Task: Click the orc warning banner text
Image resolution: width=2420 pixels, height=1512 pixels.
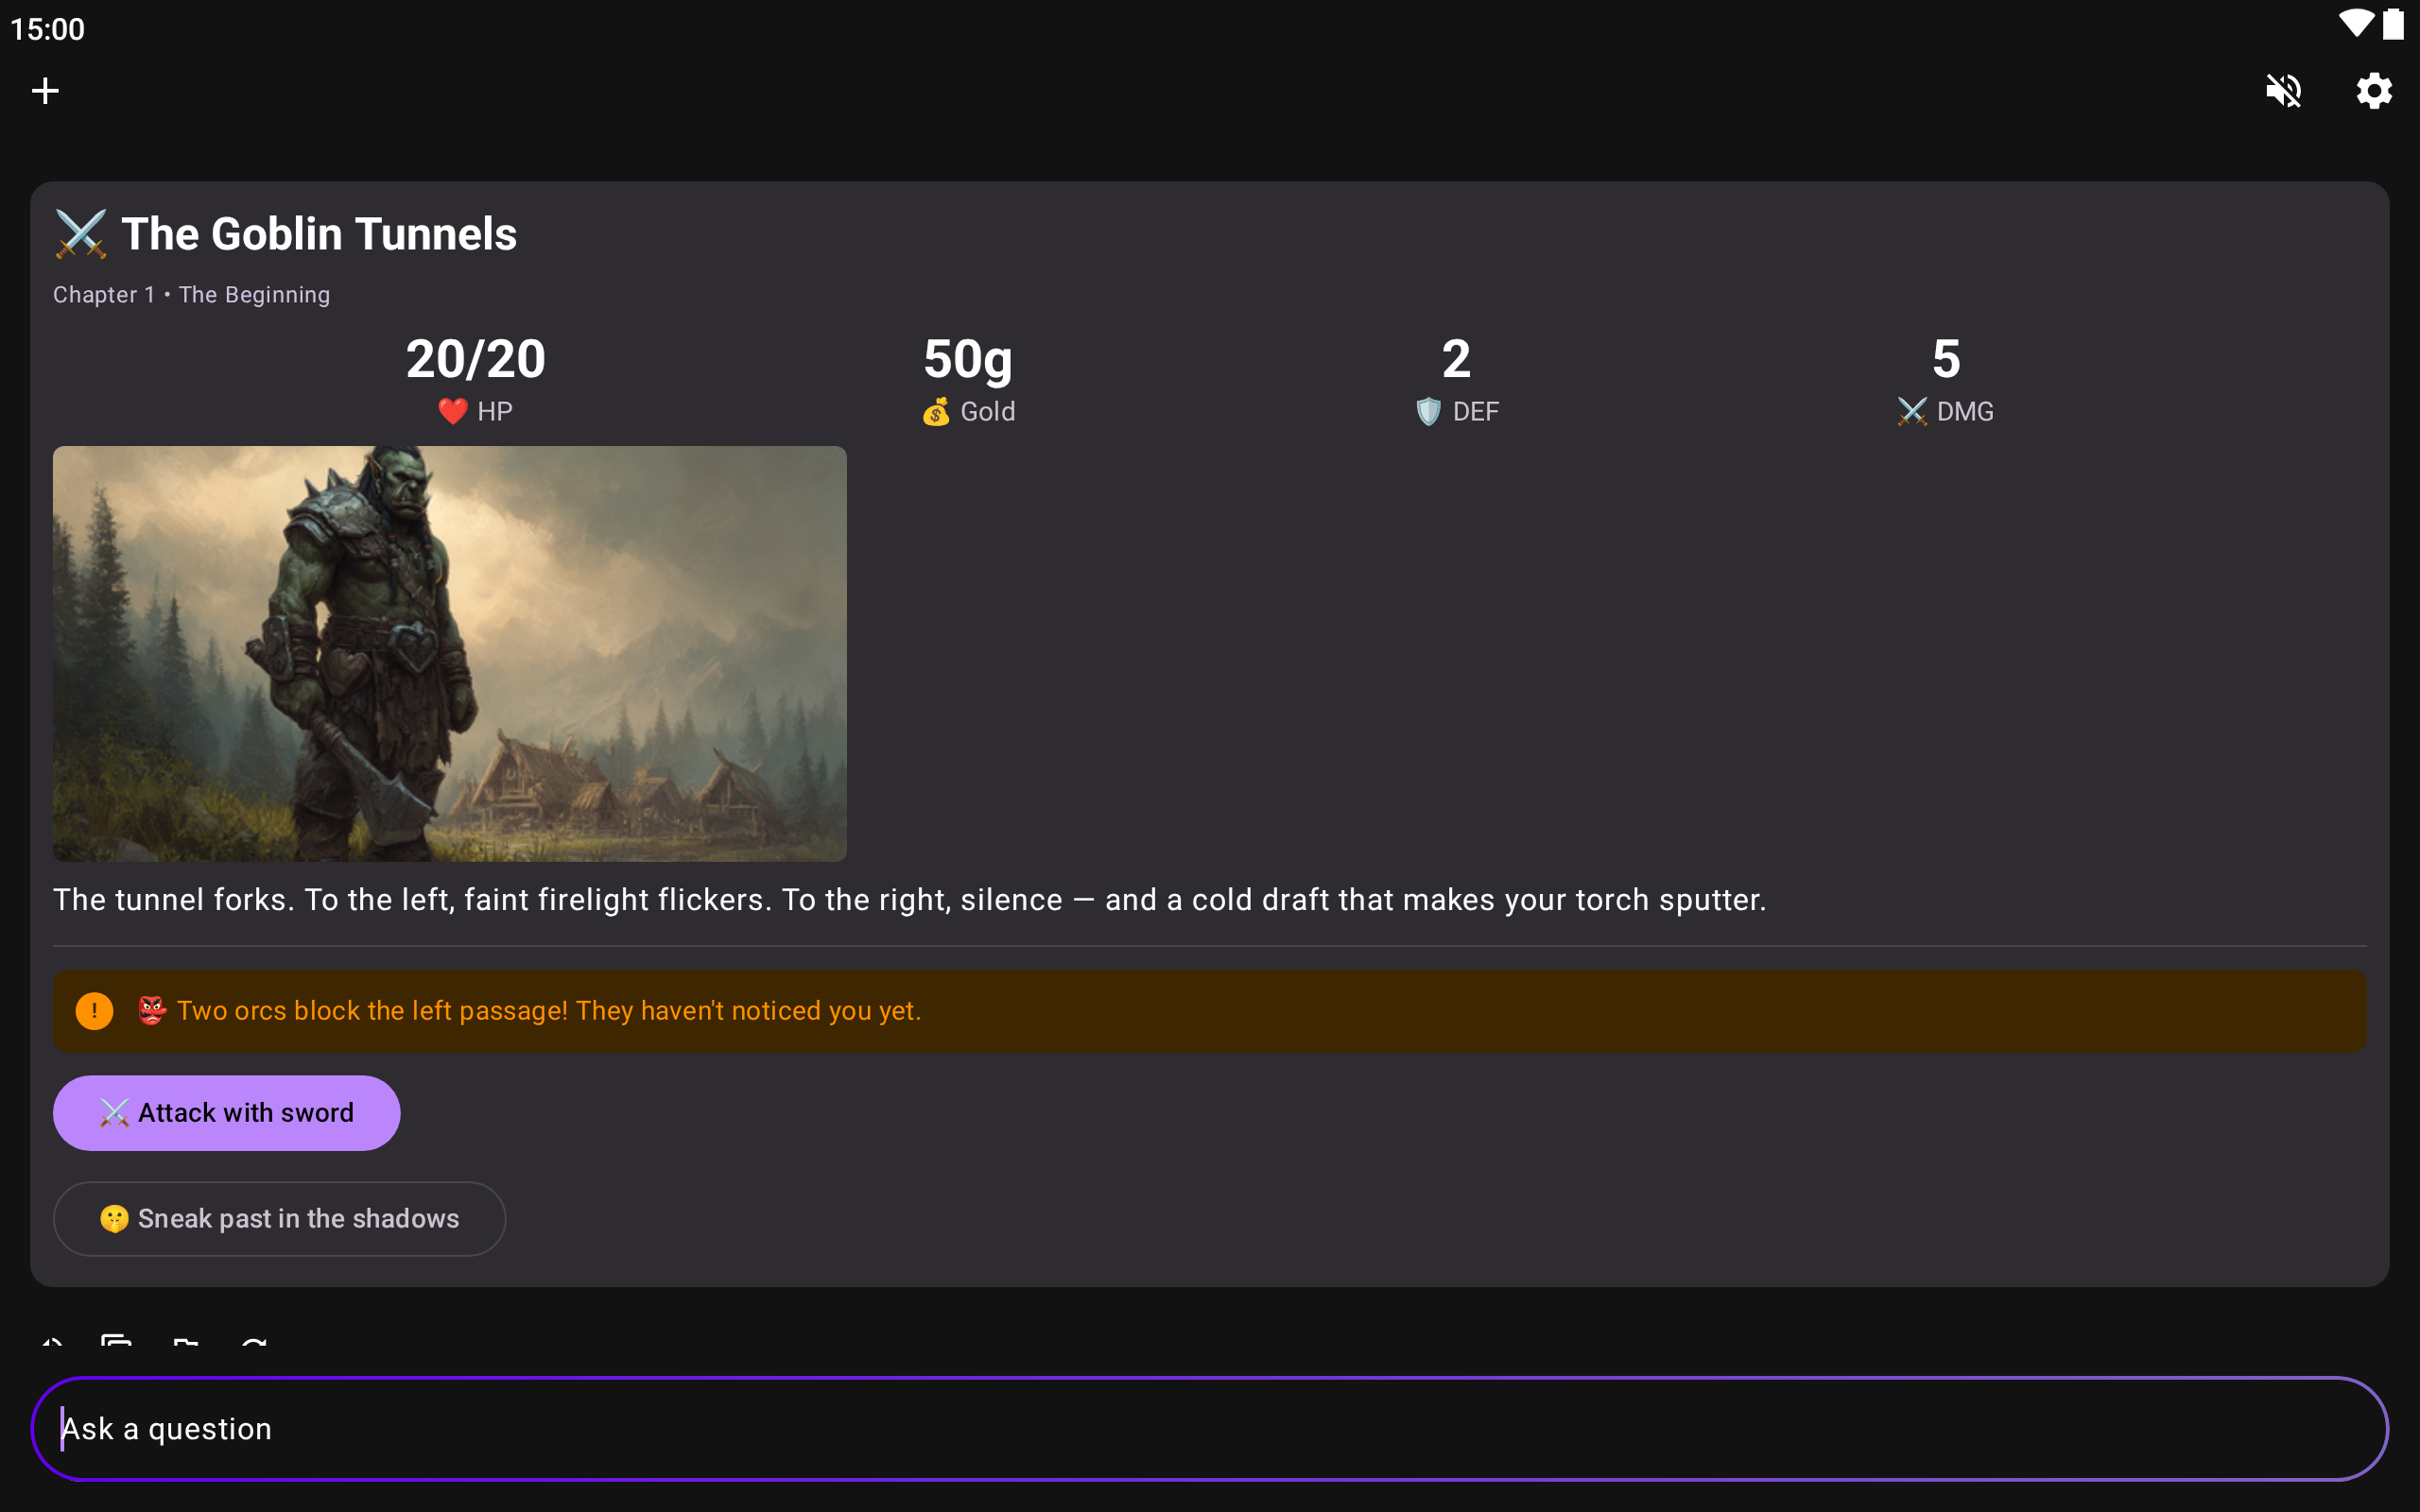Action: click(549, 1011)
